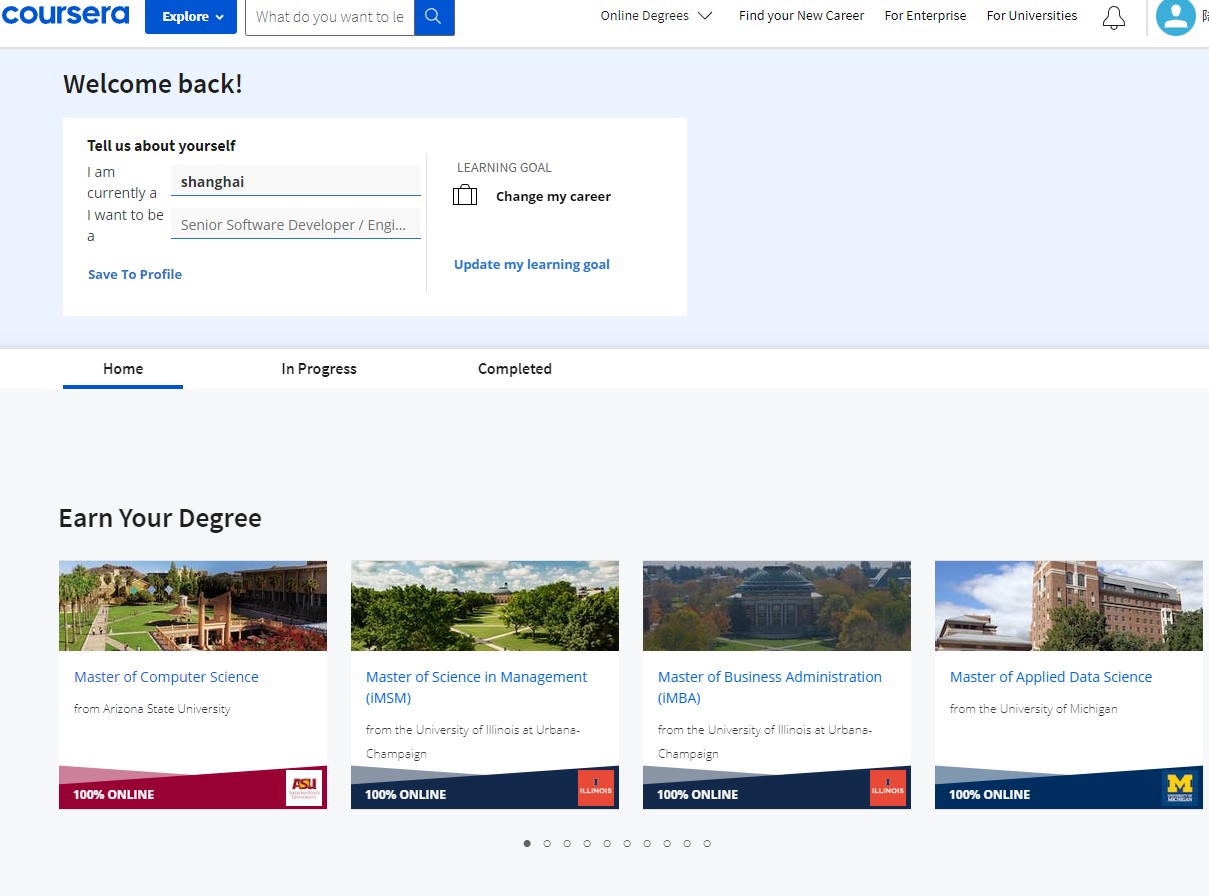Select the last carousel page dot
The height and width of the screenshot is (896, 1209).
point(707,843)
